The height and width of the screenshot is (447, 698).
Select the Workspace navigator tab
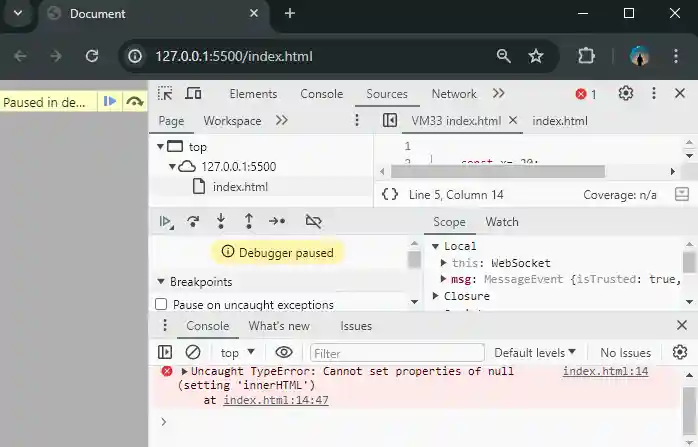(232, 121)
